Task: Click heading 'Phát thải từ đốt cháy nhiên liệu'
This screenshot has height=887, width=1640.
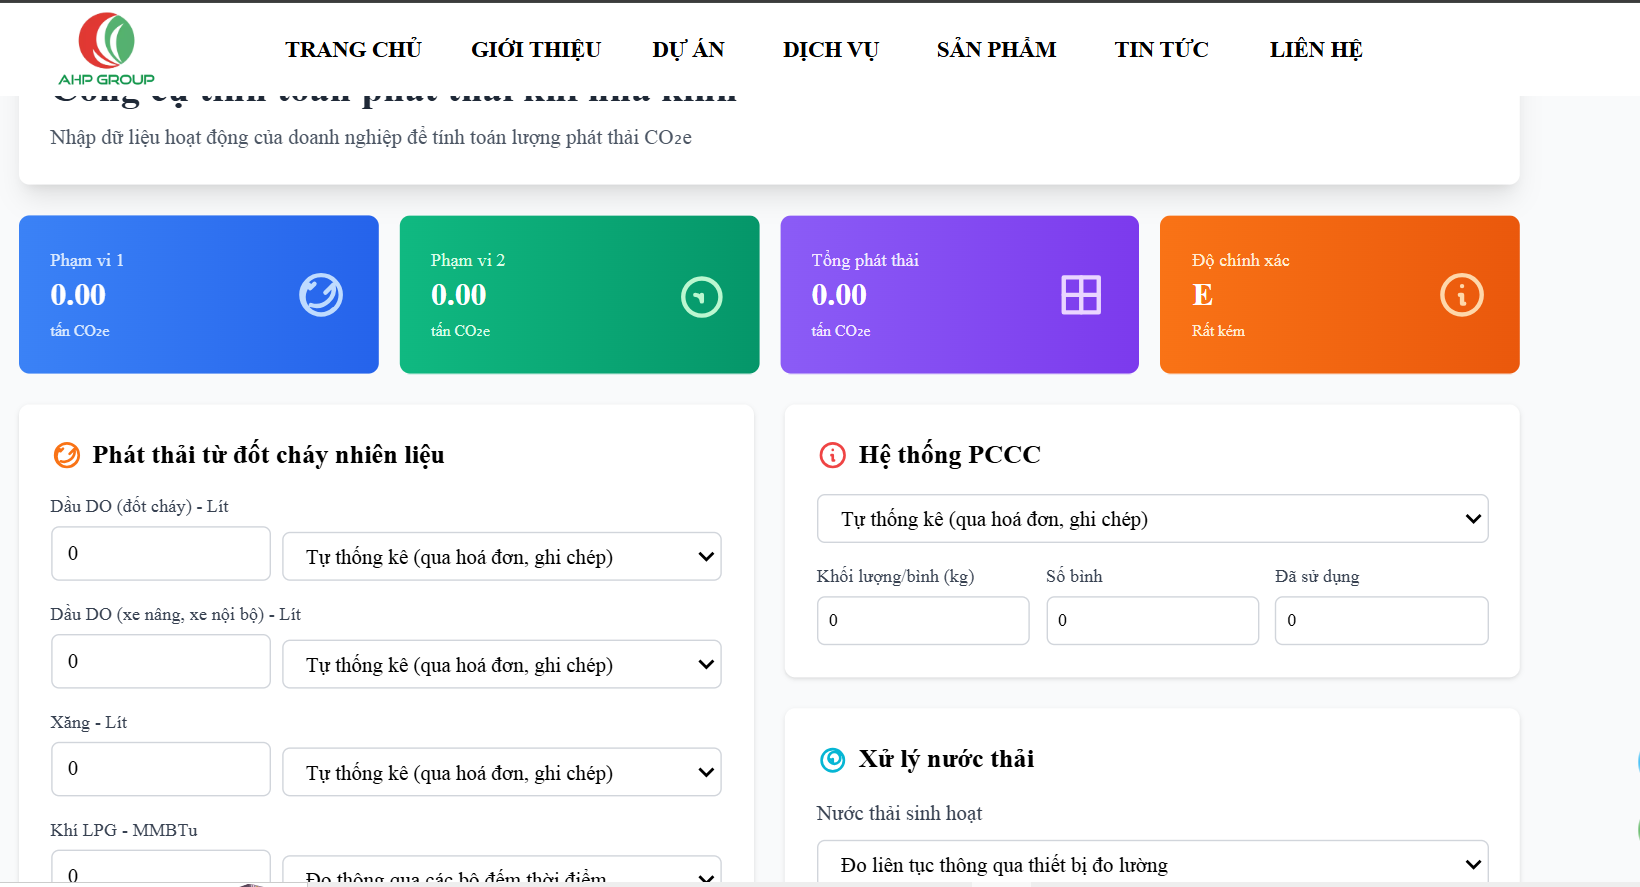Action: pyautogui.click(x=268, y=455)
